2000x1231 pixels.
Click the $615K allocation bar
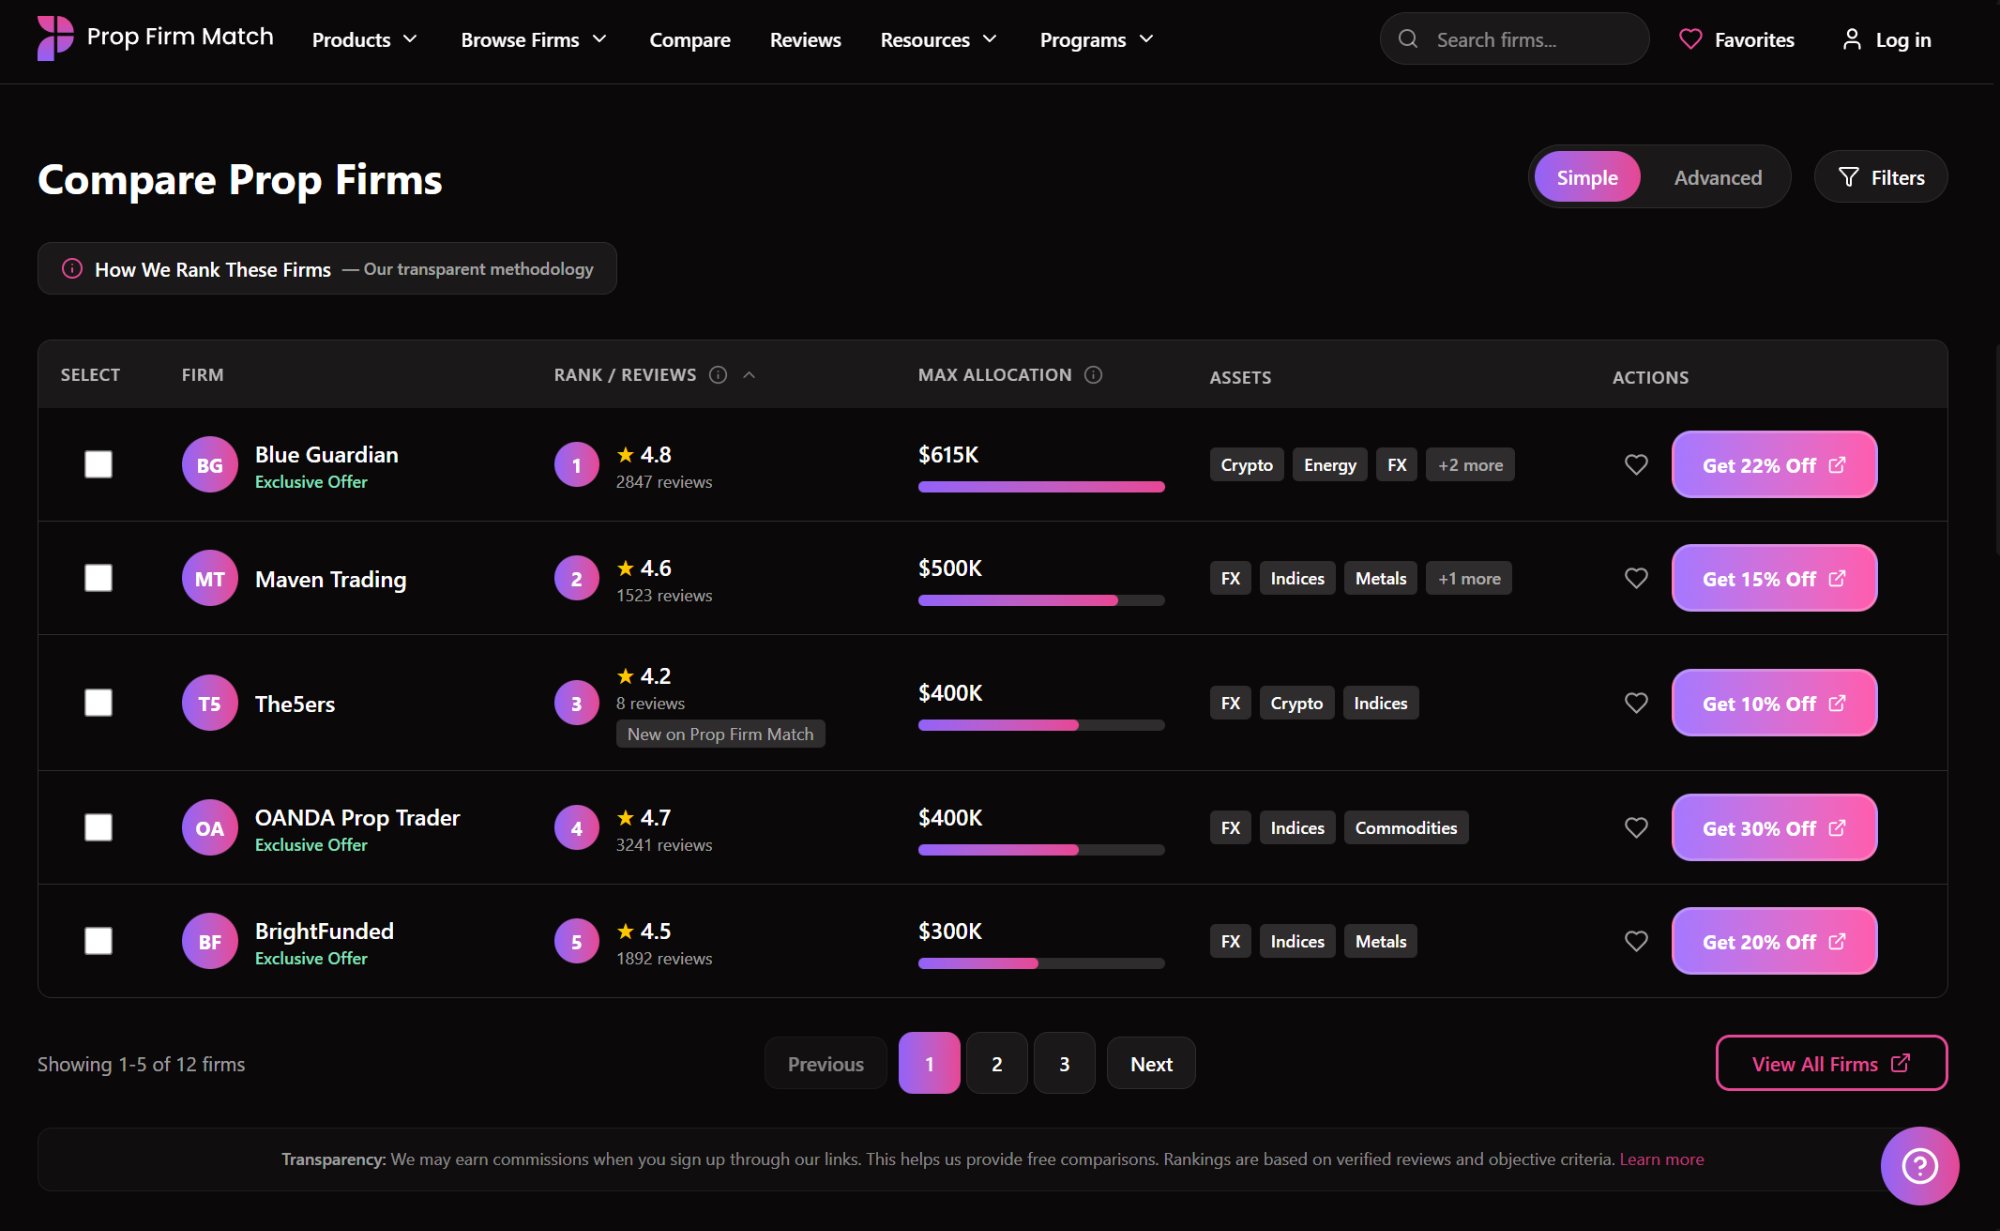(x=1041, y=487)
